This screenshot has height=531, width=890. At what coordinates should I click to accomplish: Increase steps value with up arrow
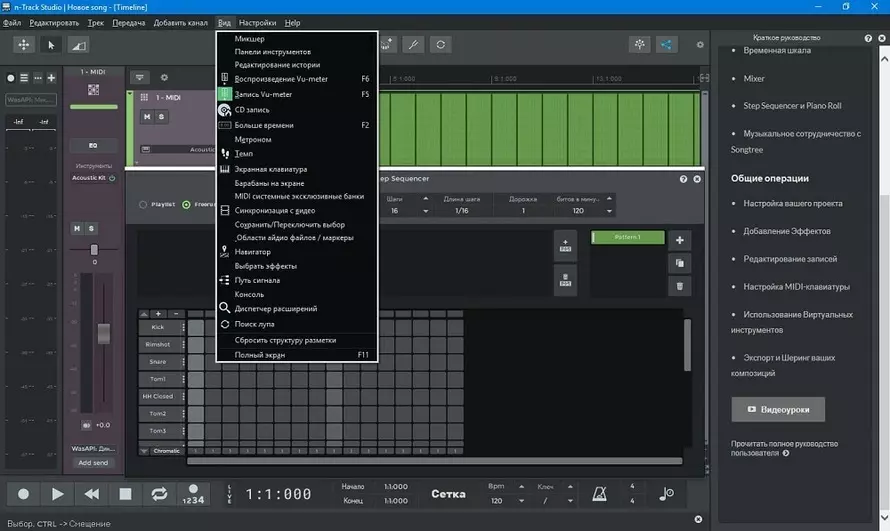426,199
